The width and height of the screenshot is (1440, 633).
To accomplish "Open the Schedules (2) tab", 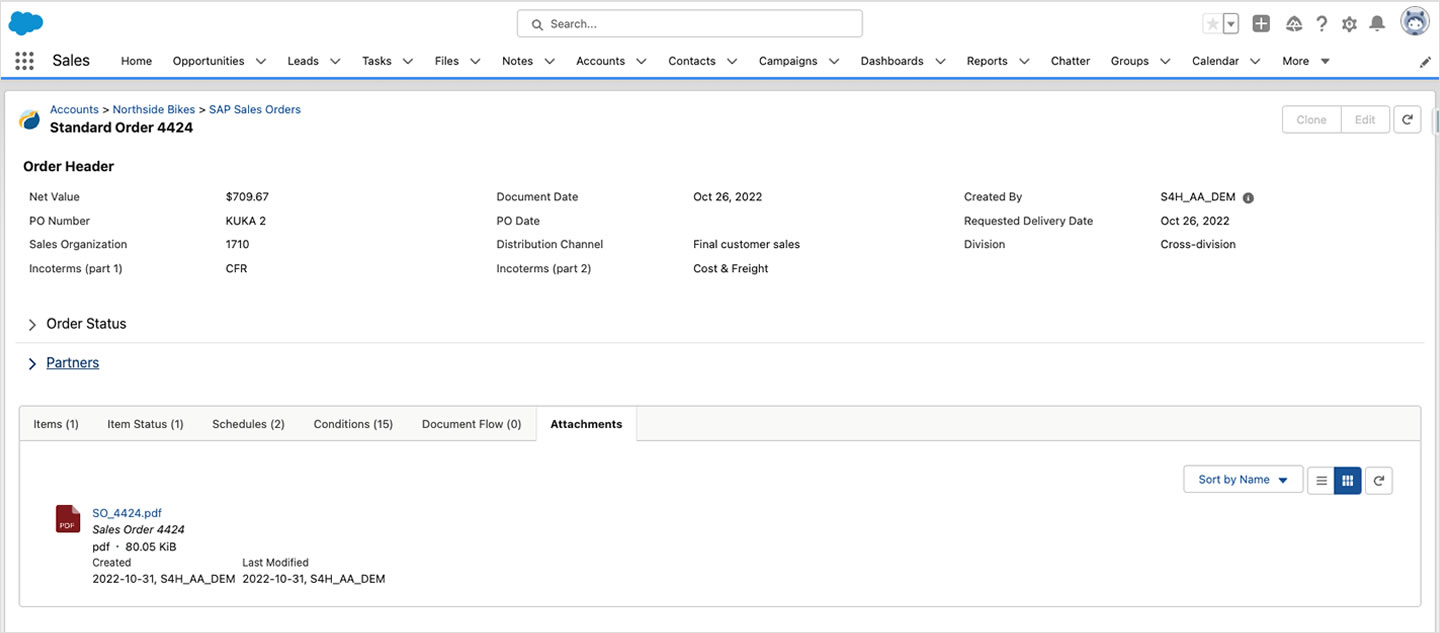I will click(x=248, y=424).
